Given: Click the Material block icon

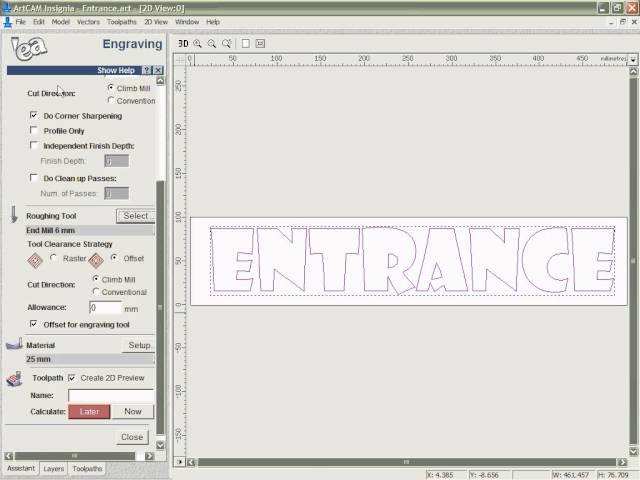Looking at the screenshot, I should click(x=14, y=344).
